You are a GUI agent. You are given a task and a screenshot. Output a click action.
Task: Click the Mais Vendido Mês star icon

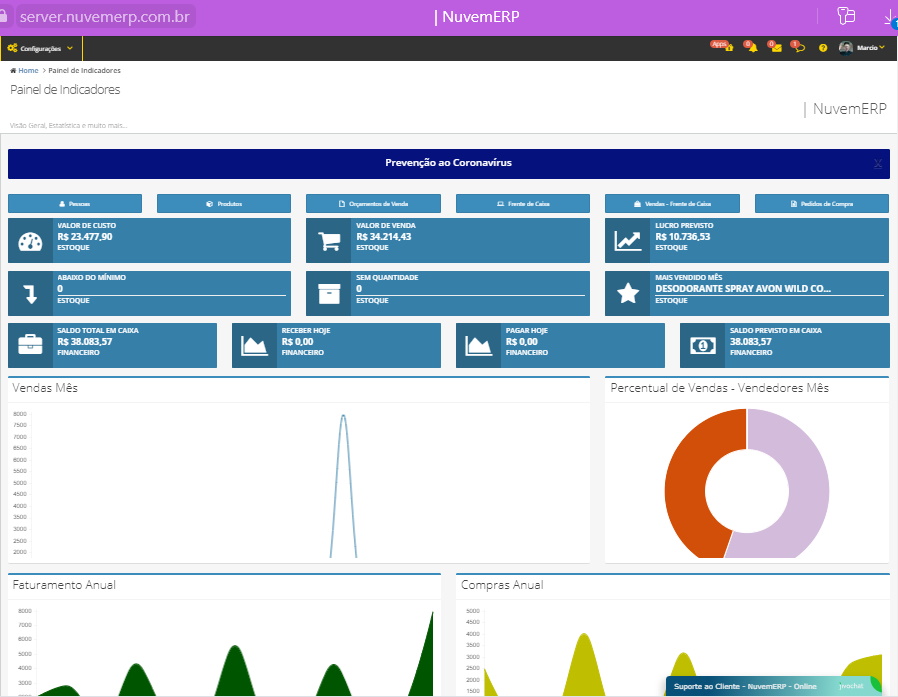(628, 294)
